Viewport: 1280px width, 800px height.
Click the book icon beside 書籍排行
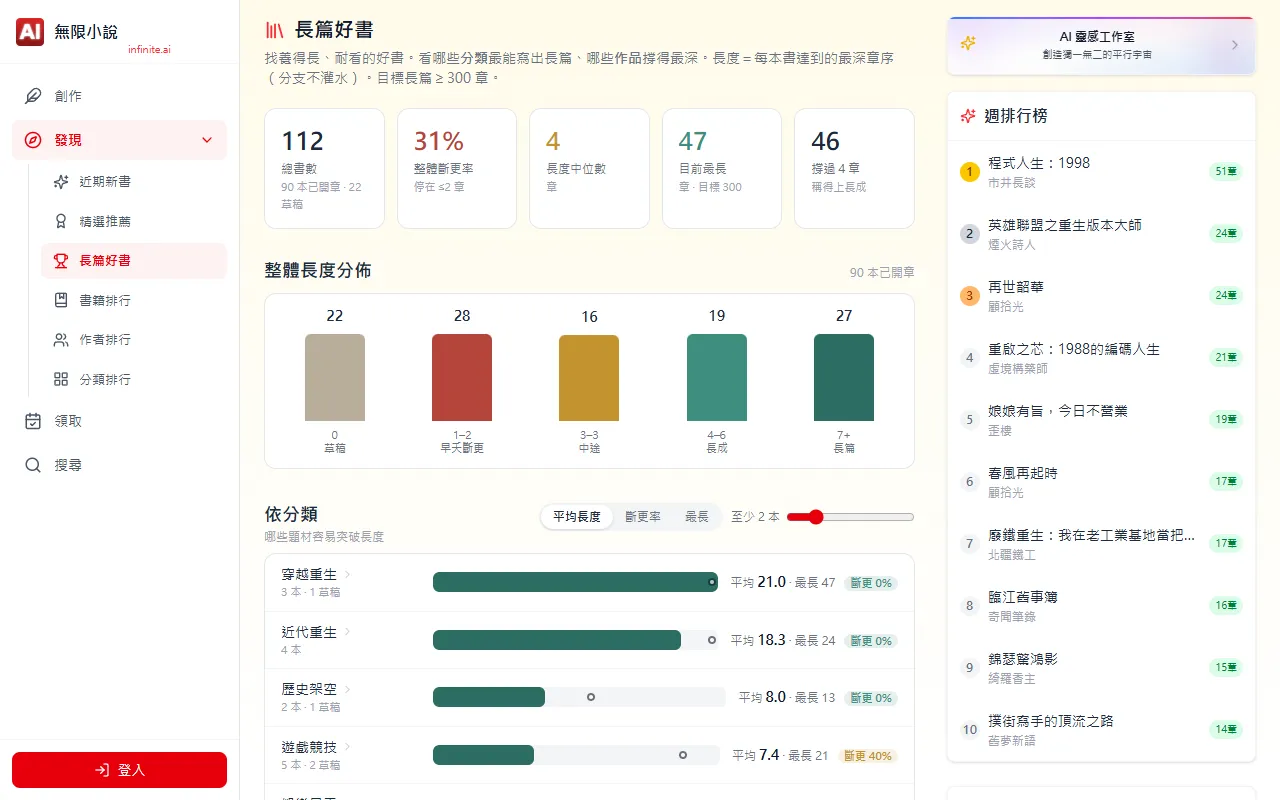(x=61, y=300)
